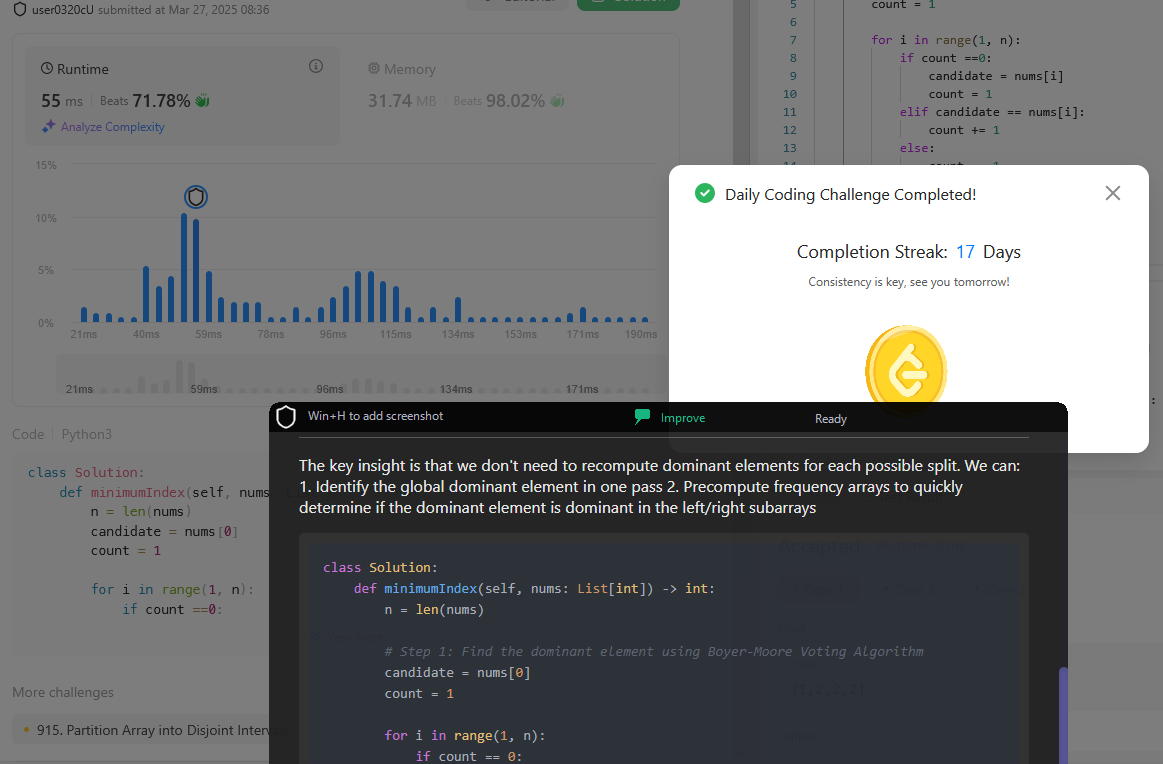The height and width of the screenshot is (764, 1163).
Task: Click the 'Win+H to add screenshot' hint
Action: point(375,416)
